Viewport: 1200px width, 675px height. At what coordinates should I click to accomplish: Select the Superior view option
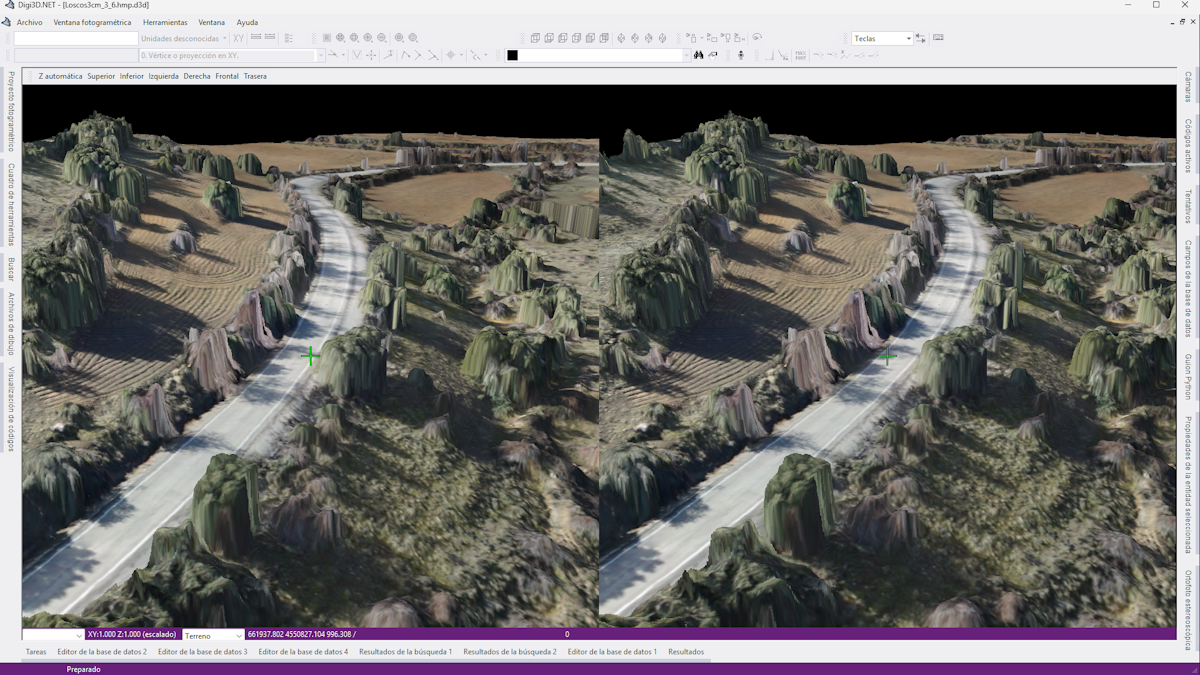[x=101, y=76]
